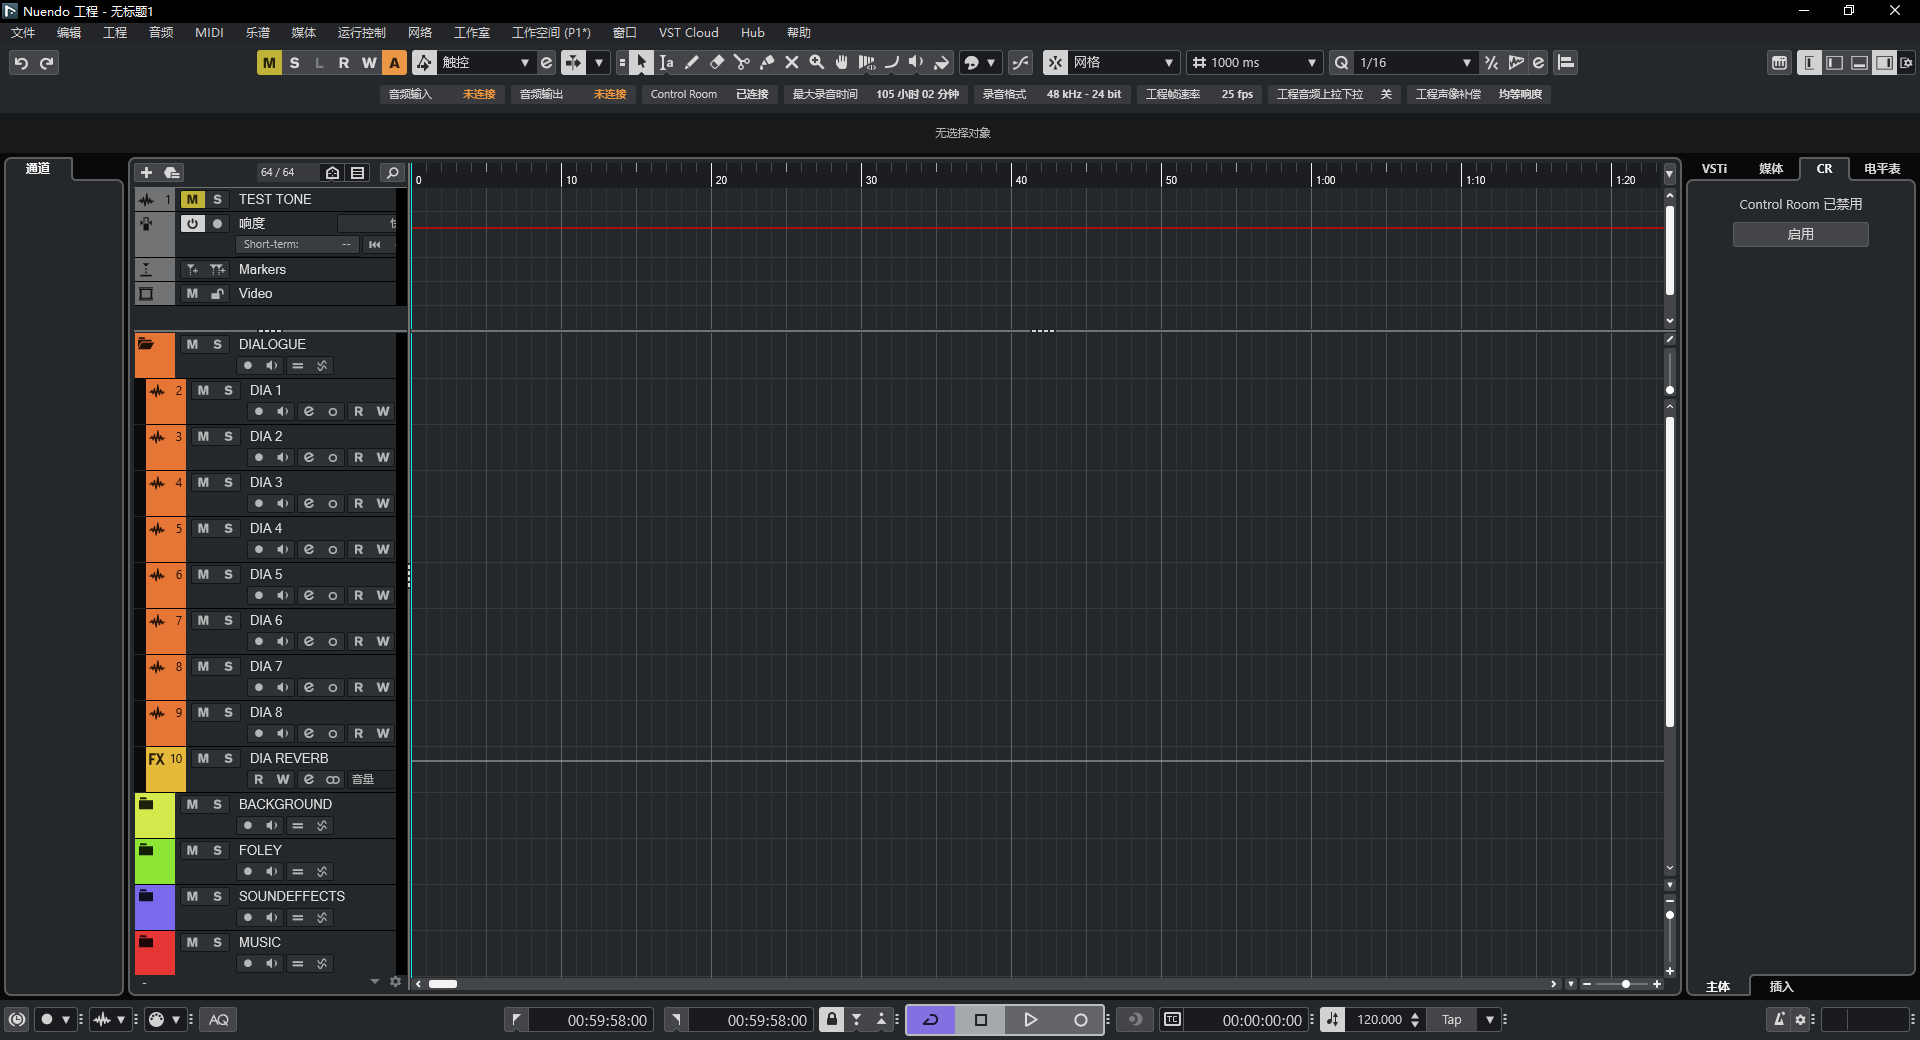Expand the 1000 ms grid type dropdown
Viewport: 1920px width, 1040px height.
pyautogui.click(x=1311, y=63)
